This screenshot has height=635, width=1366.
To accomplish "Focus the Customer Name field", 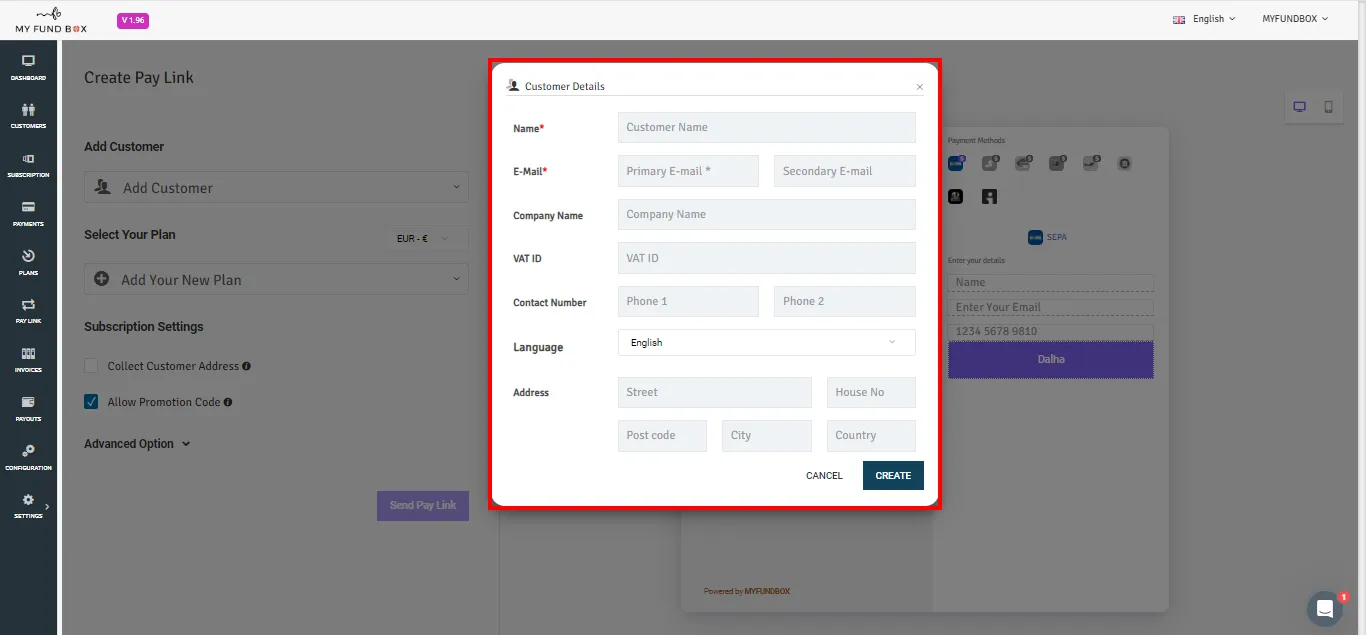I will [767, 127].
